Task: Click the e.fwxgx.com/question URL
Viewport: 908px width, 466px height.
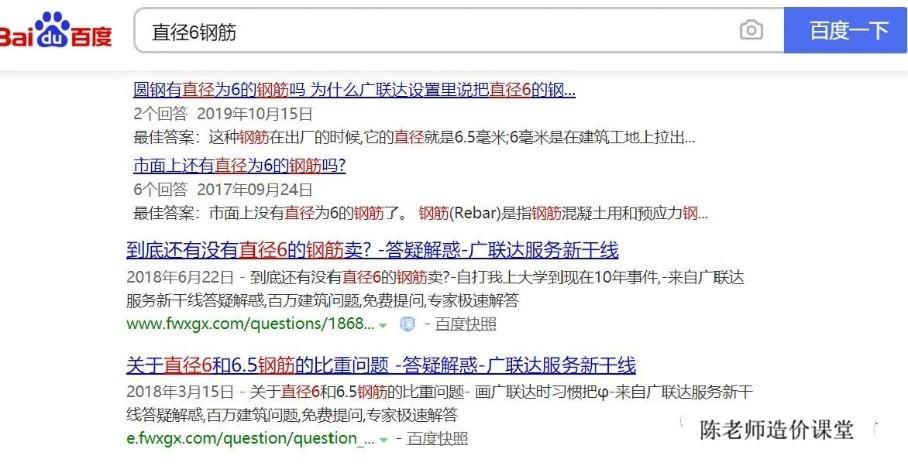Action: [x=250, y=438]
